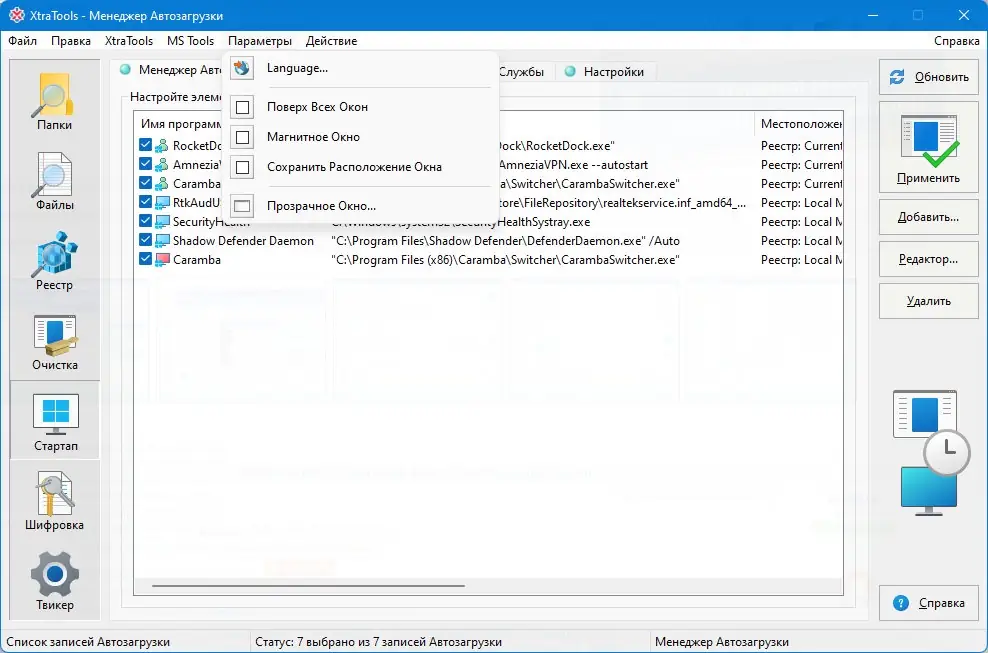This screenshot has width=988, height=653.
Task: Click Менеджер Автозагрузки status bar text
Action: click(722, 642)
